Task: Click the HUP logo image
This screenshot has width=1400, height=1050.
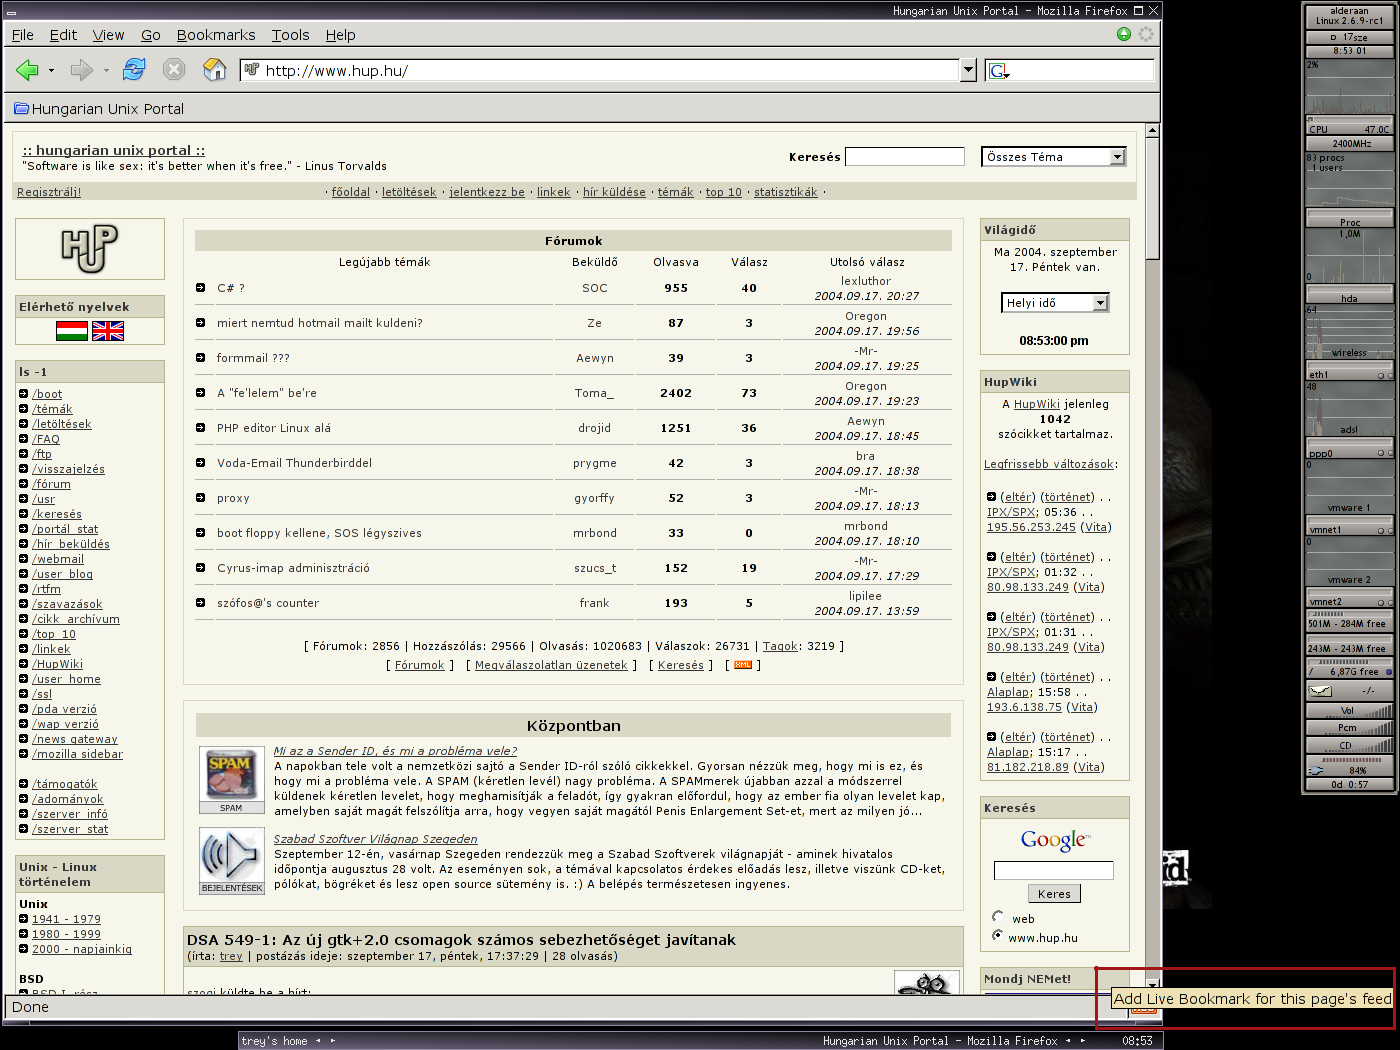Action: click(89, 249)
